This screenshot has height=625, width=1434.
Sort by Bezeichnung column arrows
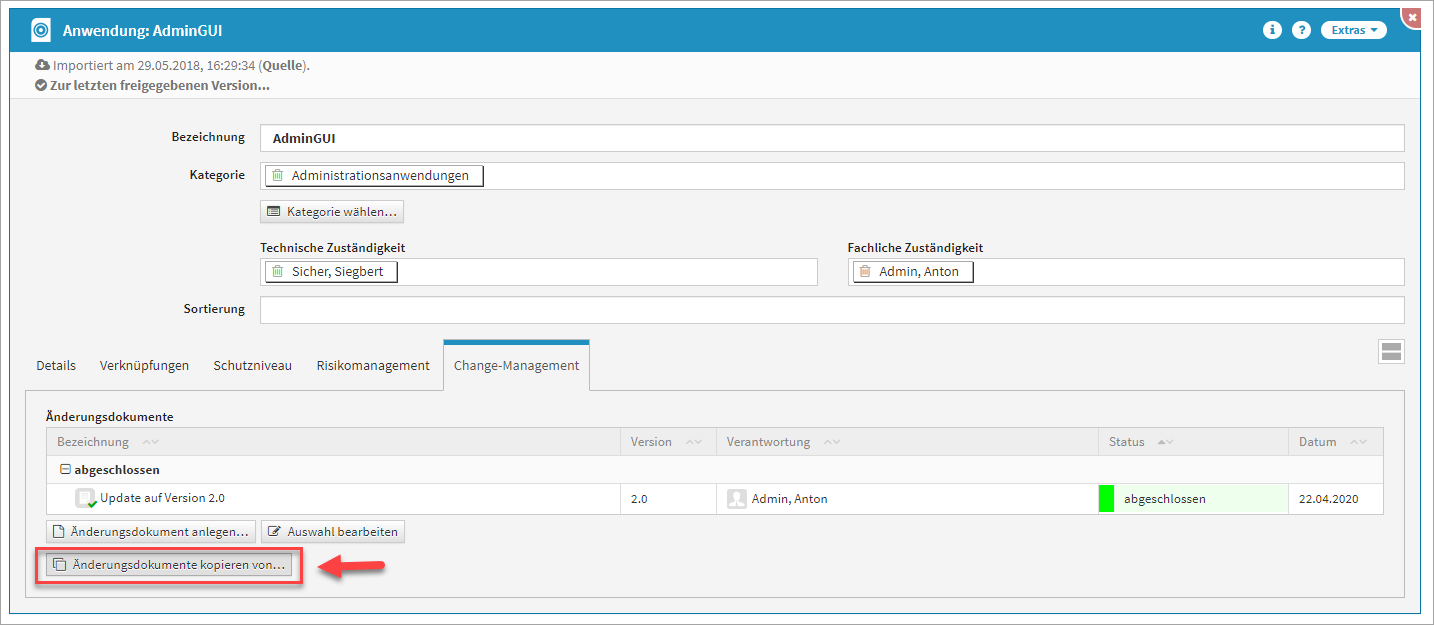(150, 442)
